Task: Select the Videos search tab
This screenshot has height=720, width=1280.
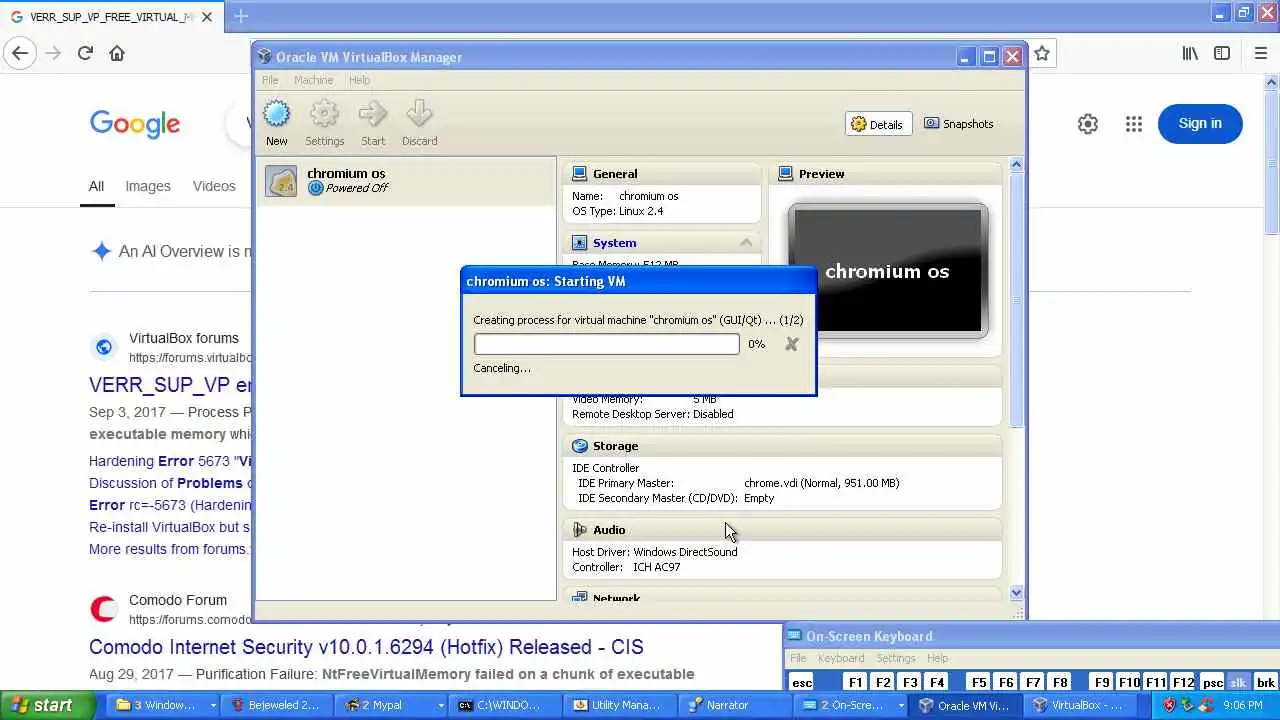Action: pos(214,186)
